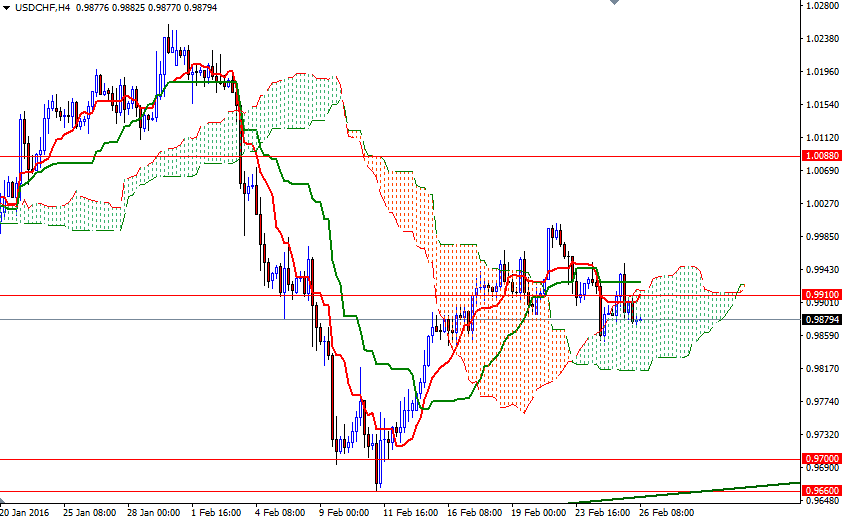Screen dimensions: 842x520
Task: Click the 20 Jan 2016 date label
Action: click(24, 512)
